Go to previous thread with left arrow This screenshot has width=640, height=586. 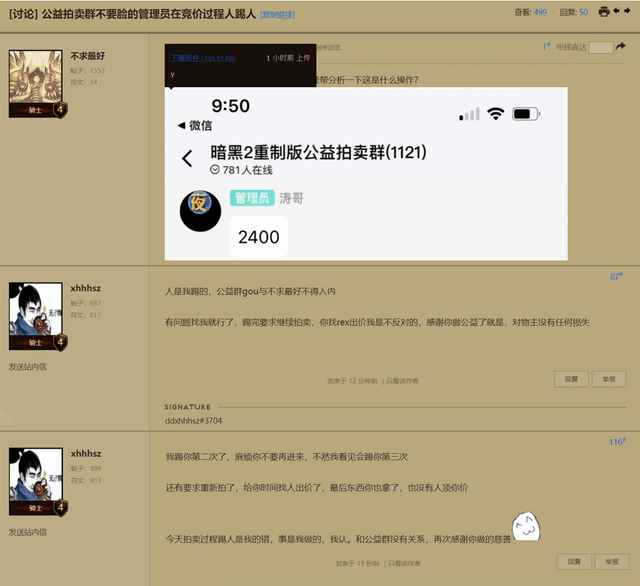point(616,11)
